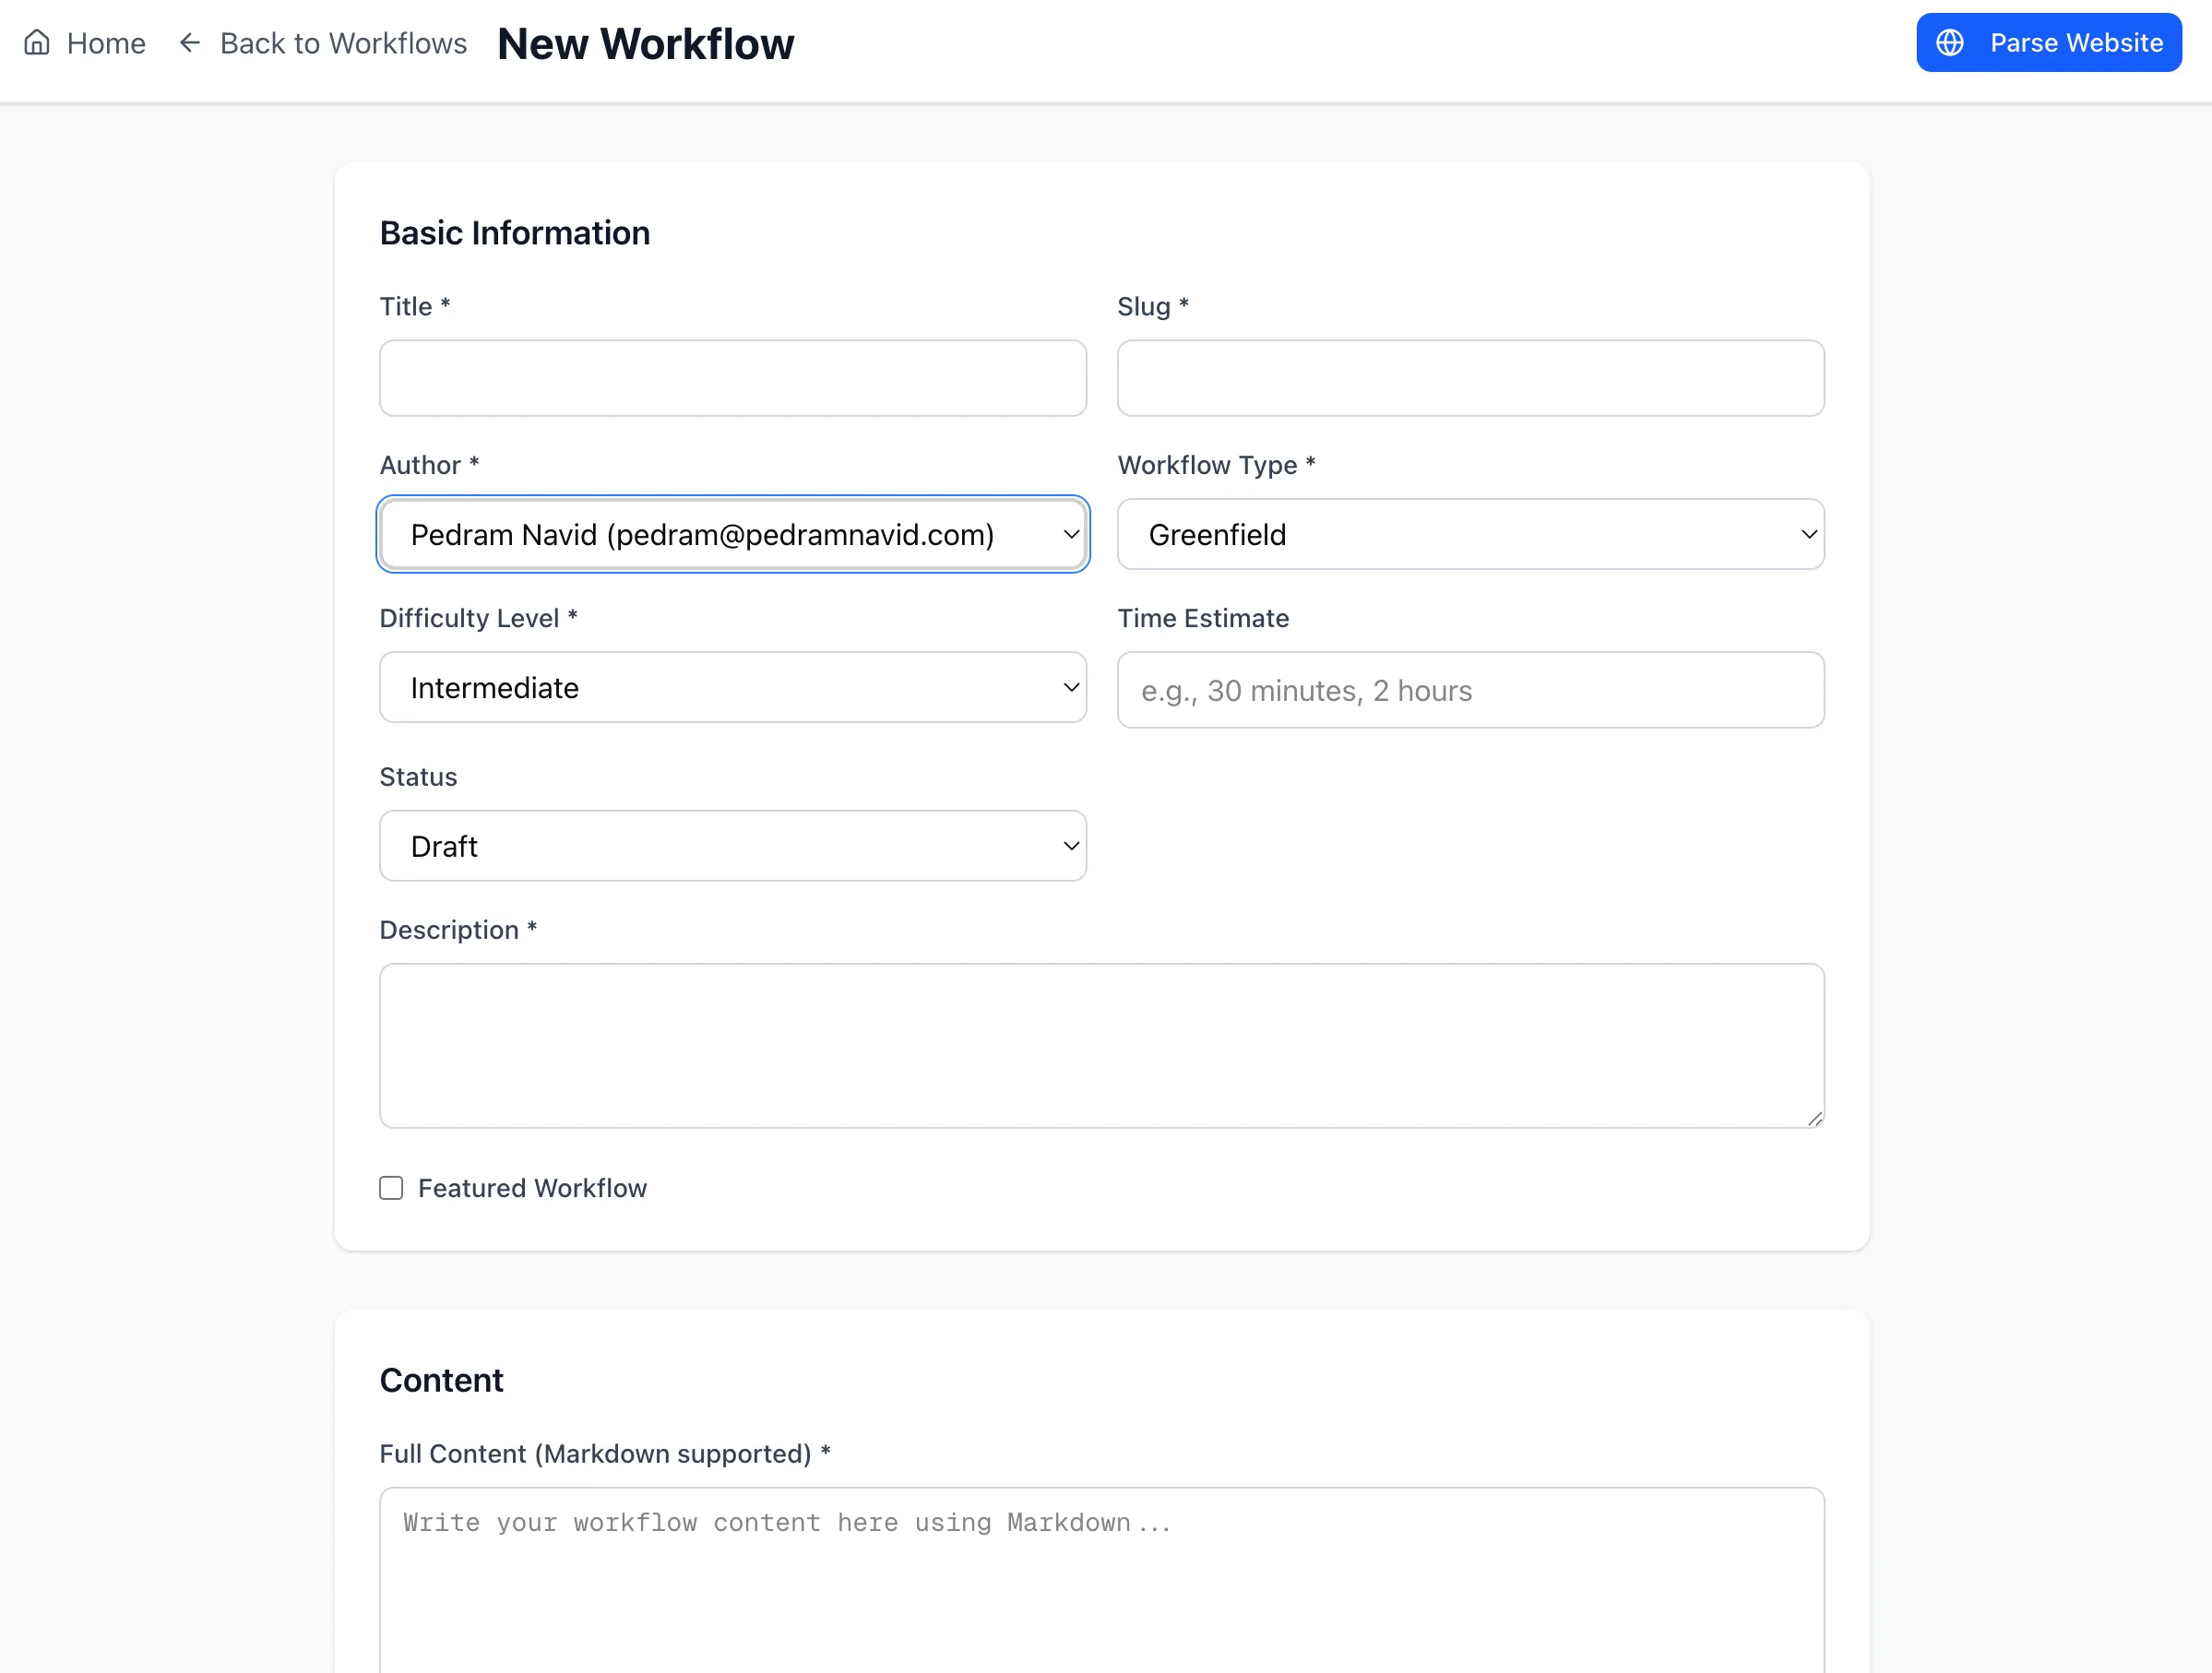2212x1673 pixels.
Task: Click the globe icon on Parse Website button
Action: coord(1950,42)
